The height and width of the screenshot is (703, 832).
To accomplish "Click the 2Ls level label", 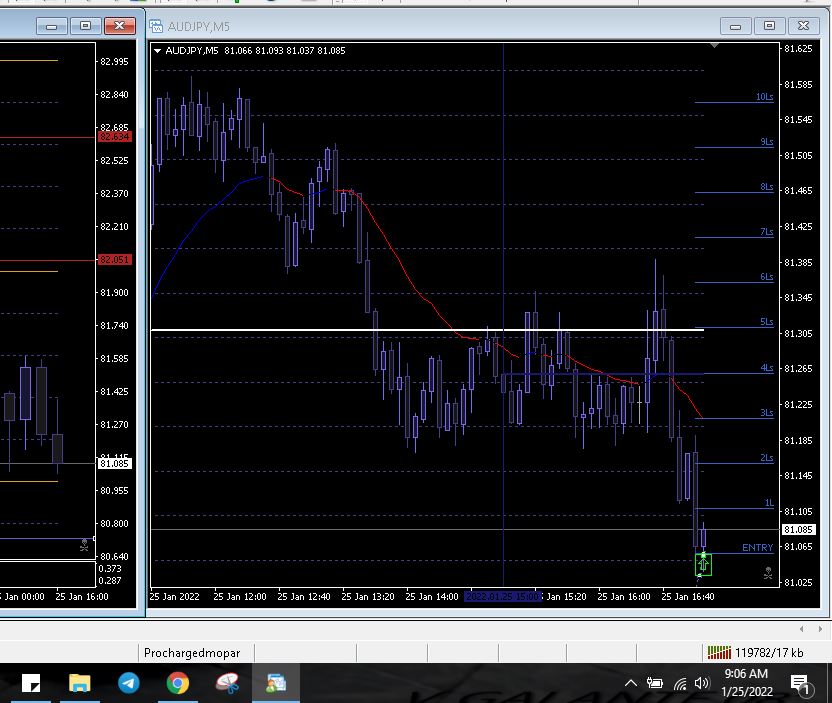I will pos(767,457).
